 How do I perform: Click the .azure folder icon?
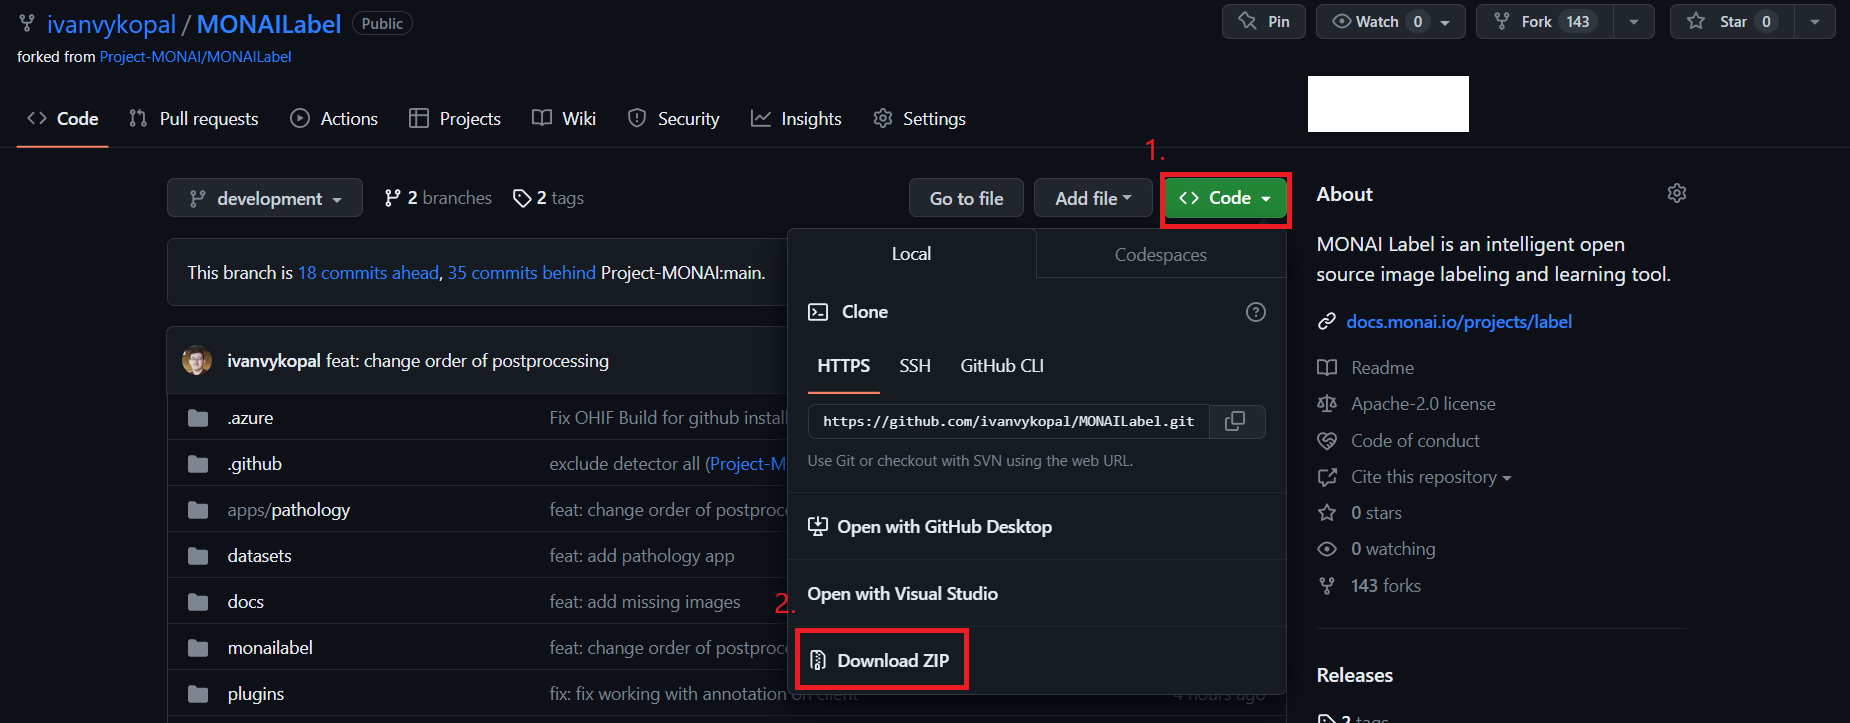click(x=198, y=418)
